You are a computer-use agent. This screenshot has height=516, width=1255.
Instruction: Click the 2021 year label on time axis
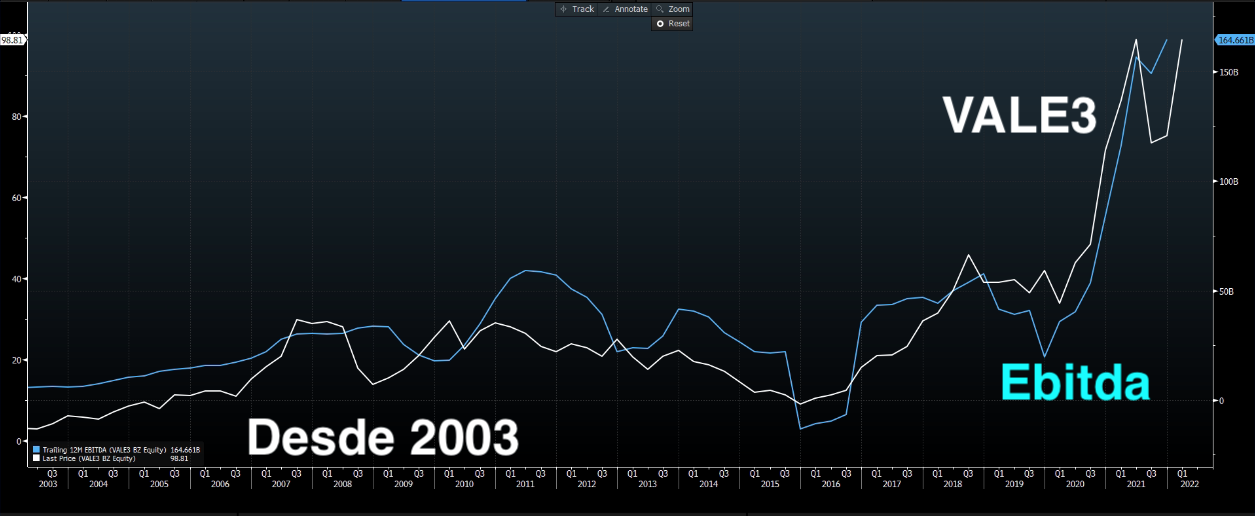tap(1135, 484)
